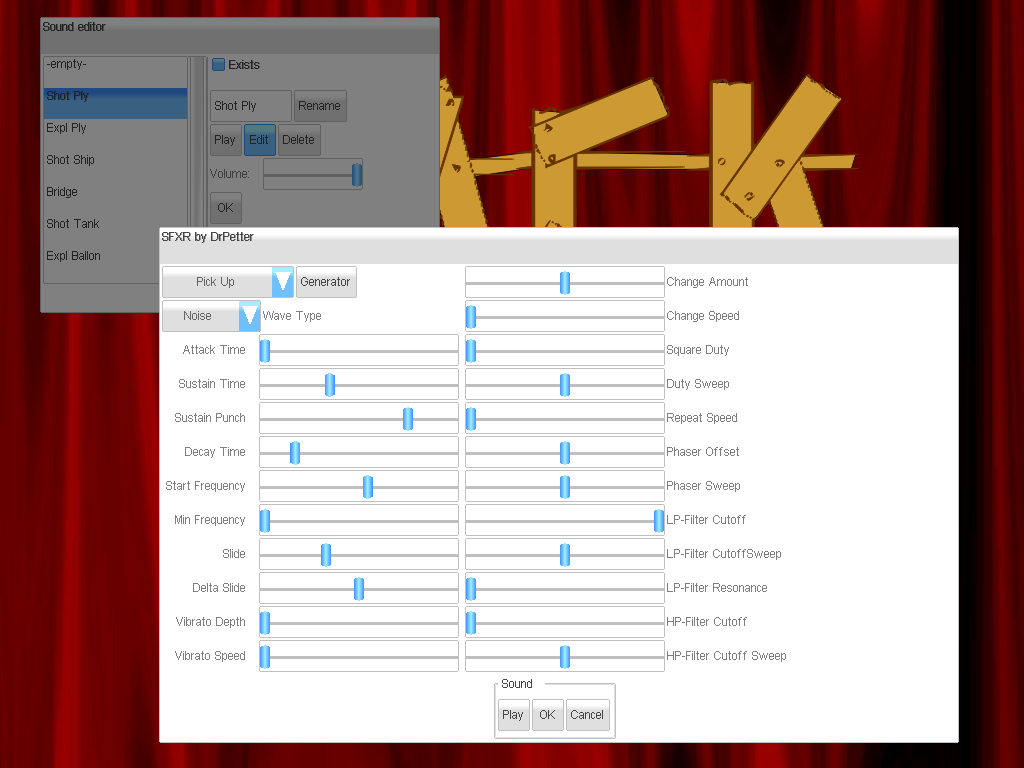The width and height of the screenshot is (1024, 768).
Task: Cancel the SFXR dialog
Action: [x=588, y=715]
